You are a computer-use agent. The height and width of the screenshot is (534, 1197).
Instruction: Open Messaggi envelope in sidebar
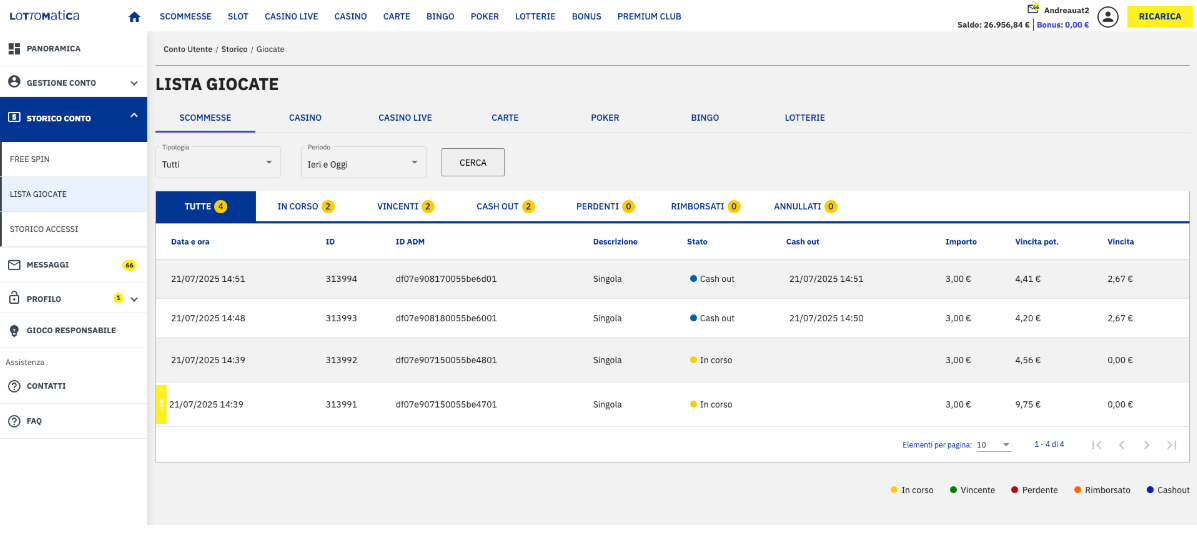tap(14, 265)
